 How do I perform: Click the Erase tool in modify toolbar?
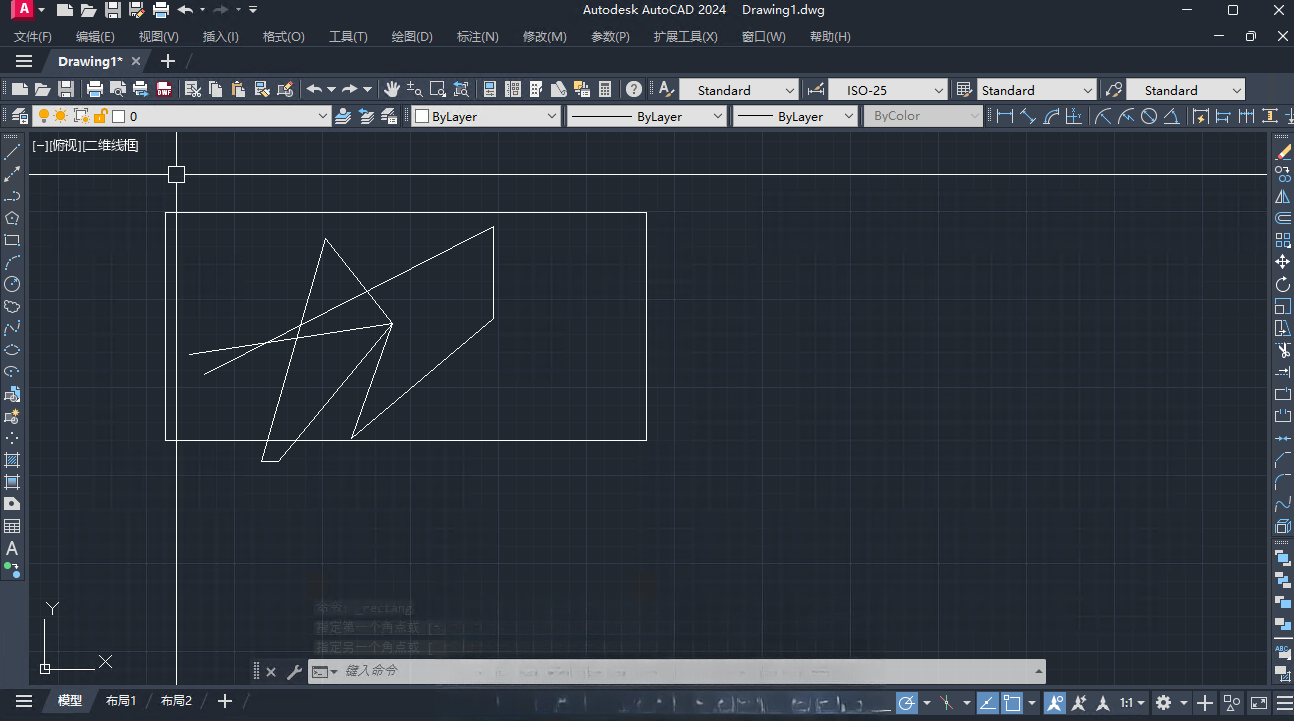[x=1283, y=152]
